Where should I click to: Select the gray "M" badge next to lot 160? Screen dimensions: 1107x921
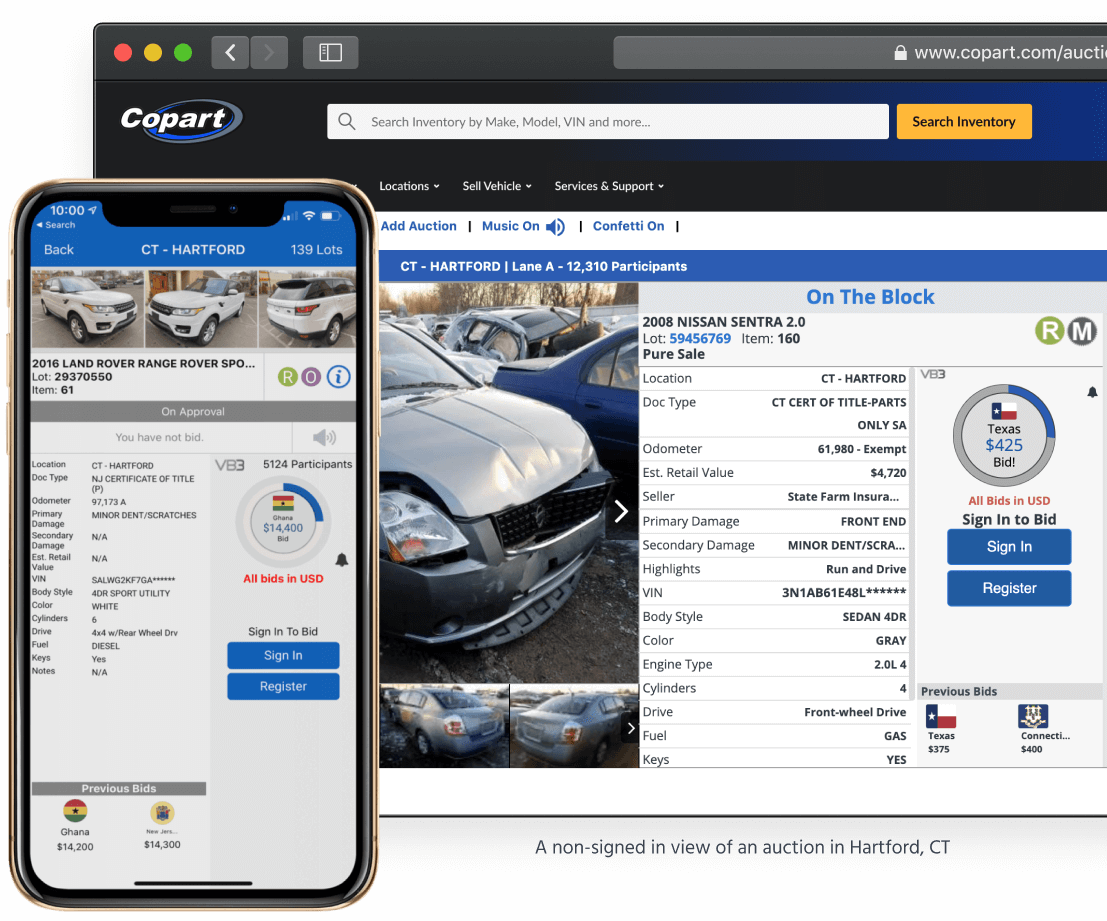pyautogui.click(x=1081, y=330)
